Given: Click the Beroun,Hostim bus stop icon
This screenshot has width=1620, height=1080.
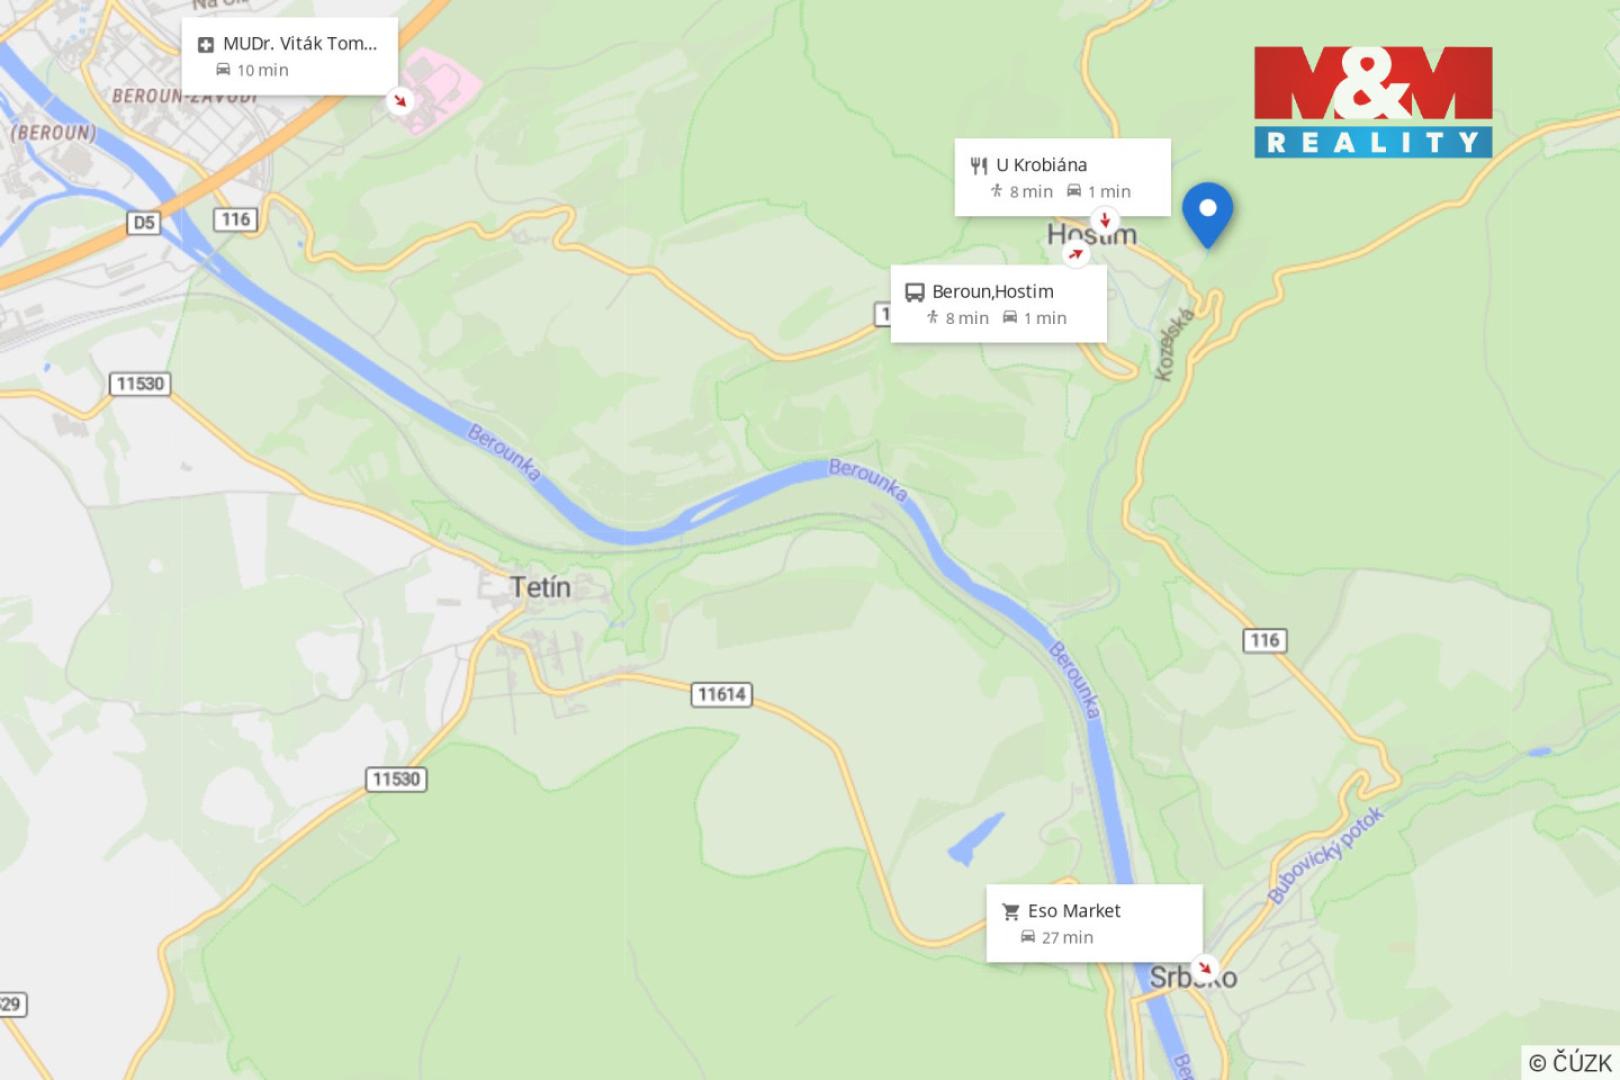Looking at the screenshot, I should click(914, 292).
